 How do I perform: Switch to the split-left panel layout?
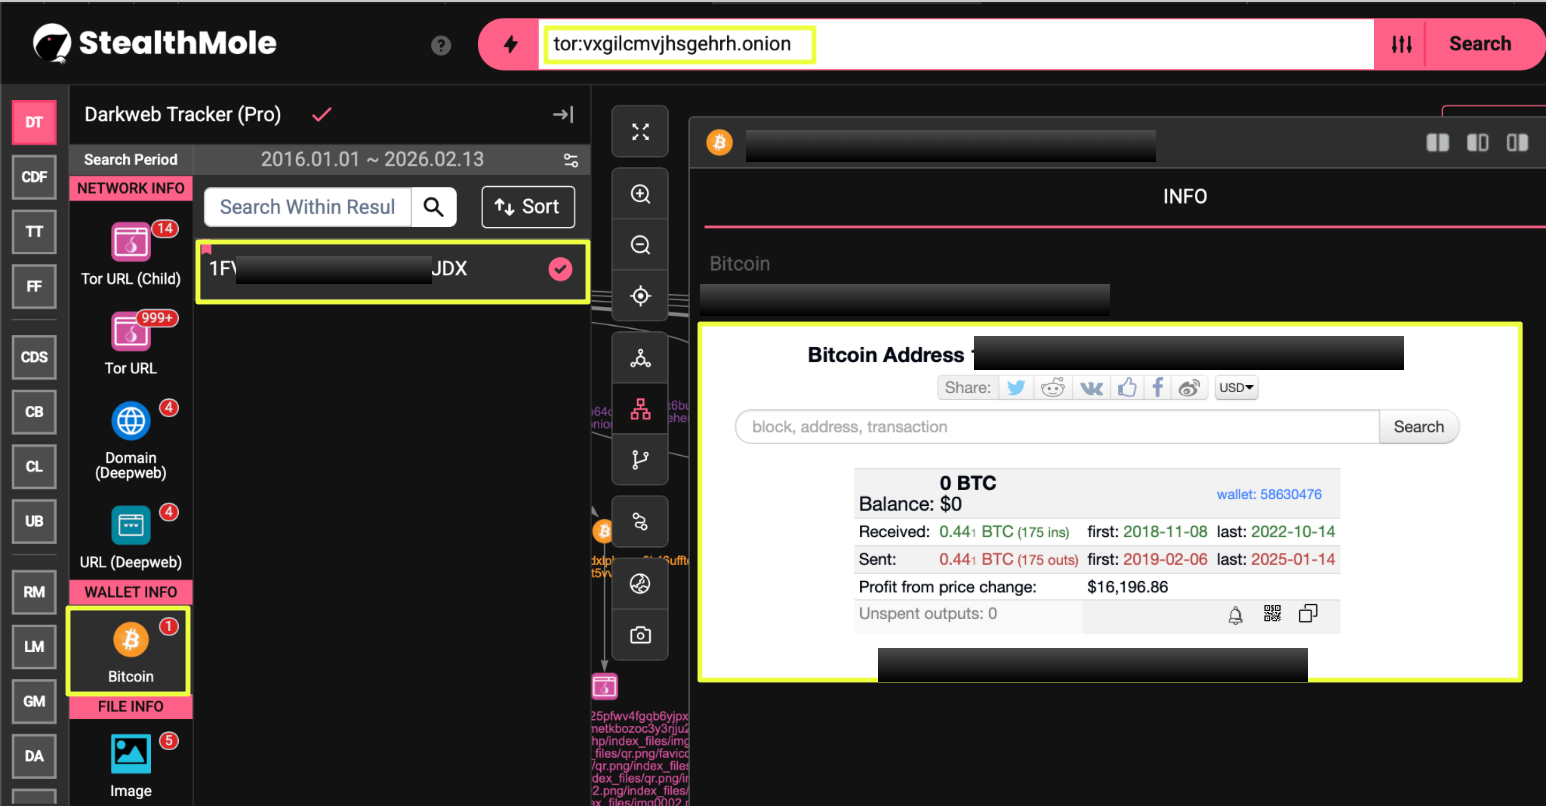coord(1437,143)
